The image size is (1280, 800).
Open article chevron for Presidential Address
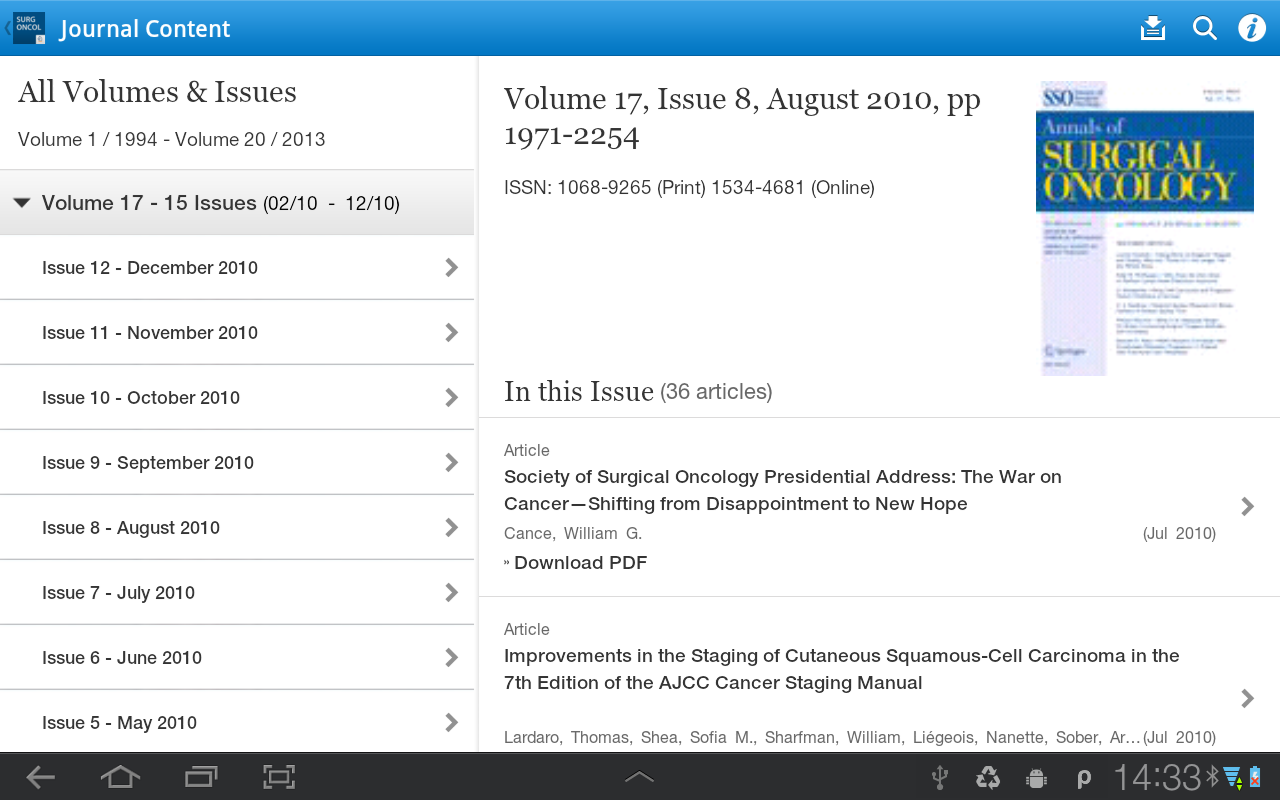click(x=1247, y=506)
